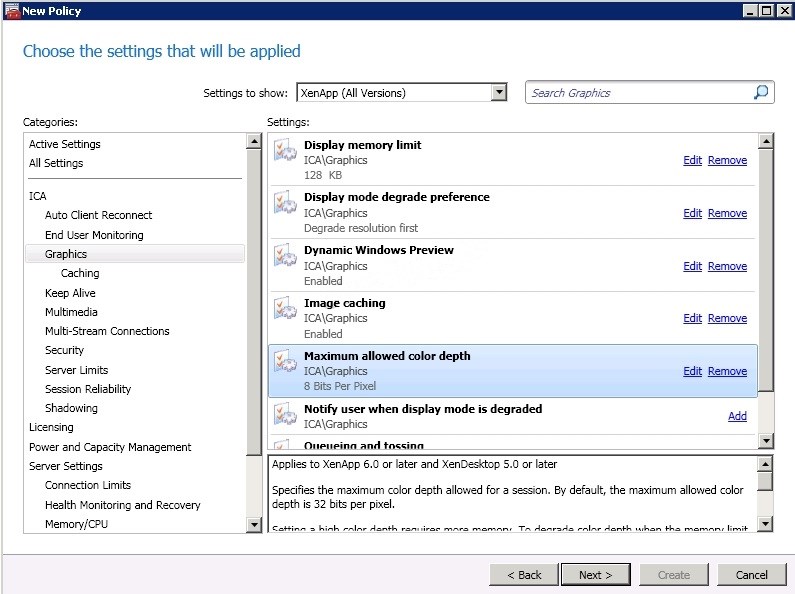This screenshot has height=594, width=795.
Task: Click the Maximum allowed color depth icon
Action: click(x=285, y=361)
